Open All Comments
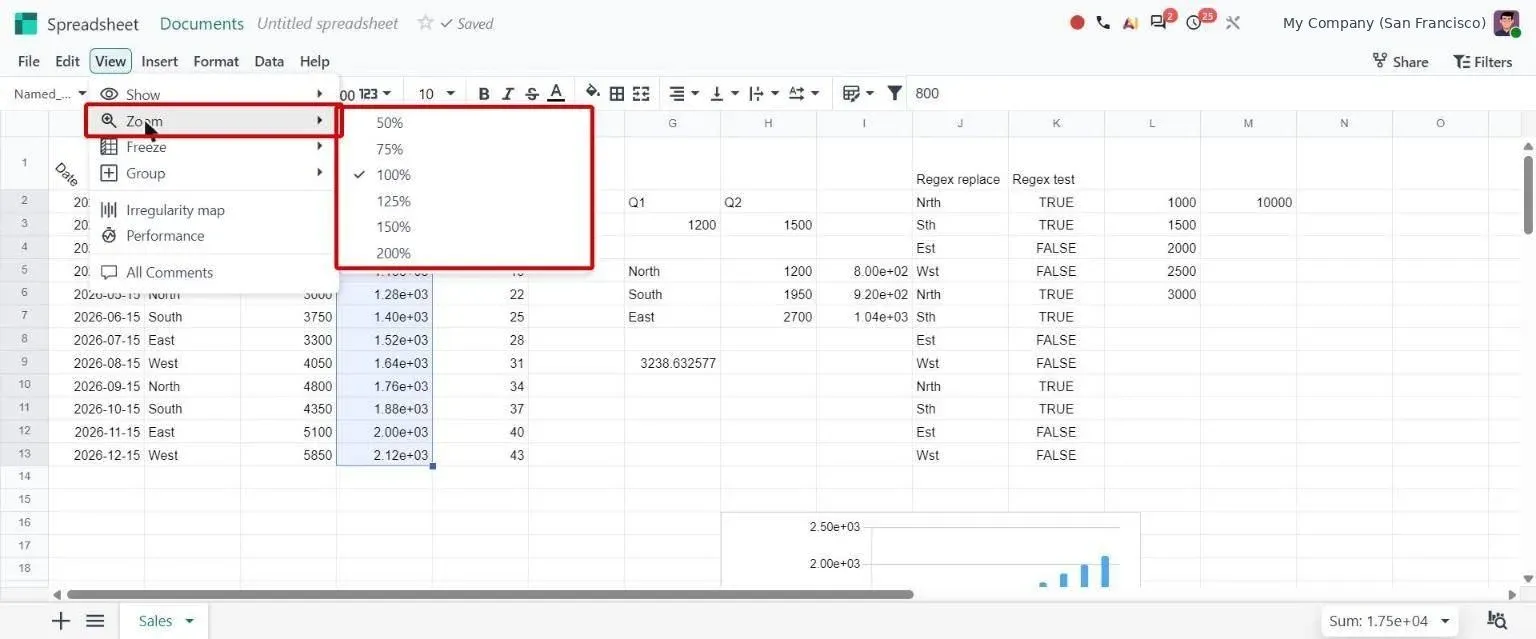The height and width of the screenshot is (639, 1536). pyautogui.click(x=214, y=272)
